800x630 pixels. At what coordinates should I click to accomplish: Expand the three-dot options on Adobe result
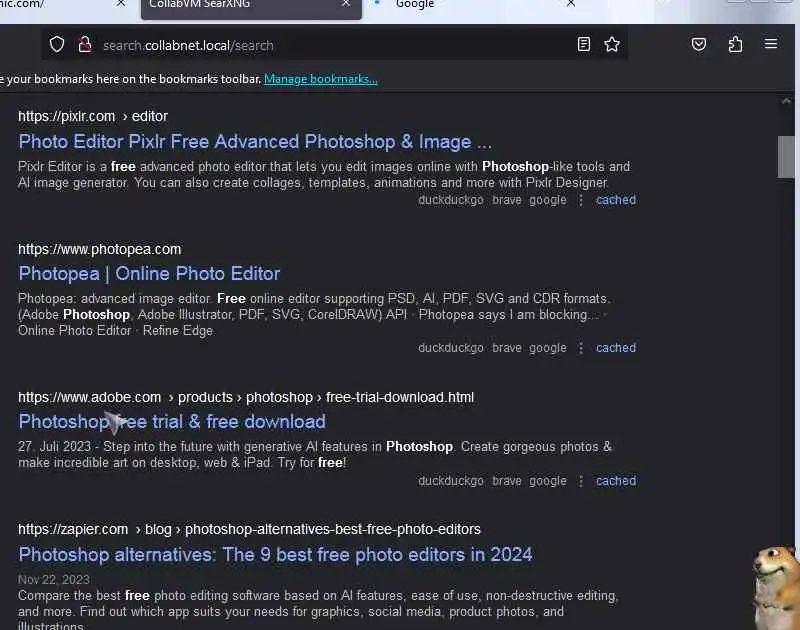tap(581, 481)
